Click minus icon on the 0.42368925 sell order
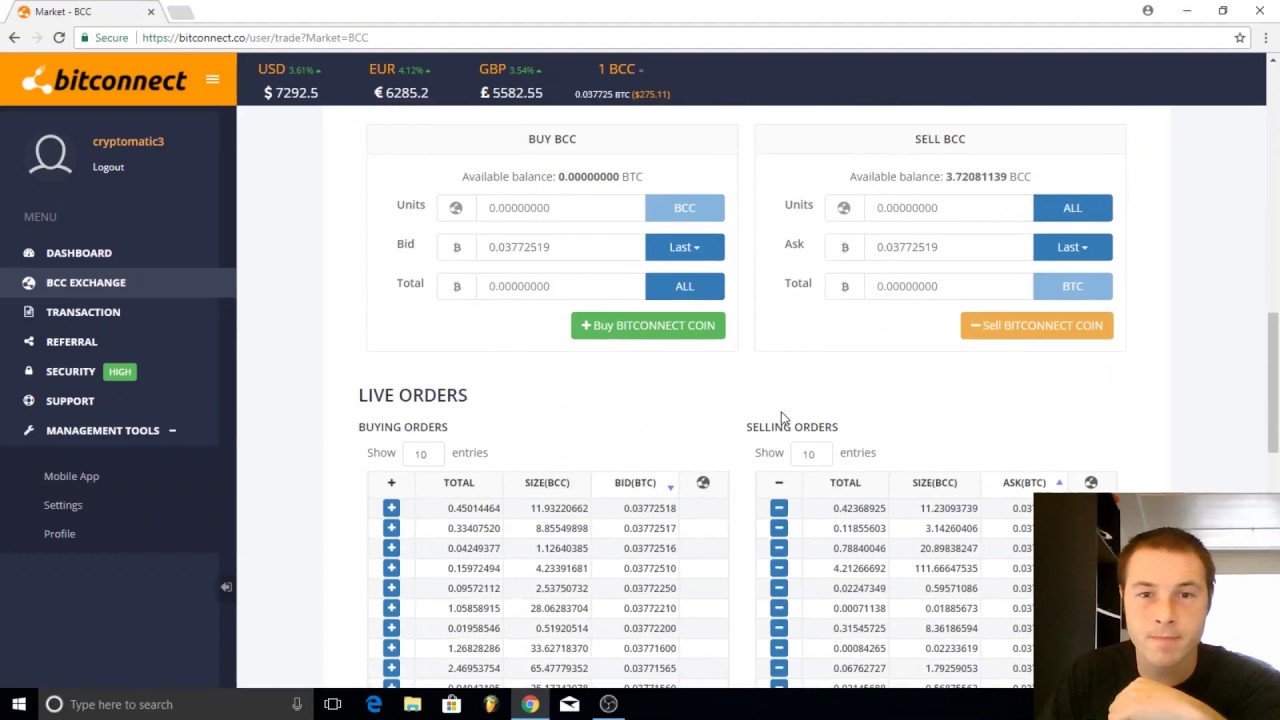Viewport: 1280px width, 720px height. pos(779,508)
